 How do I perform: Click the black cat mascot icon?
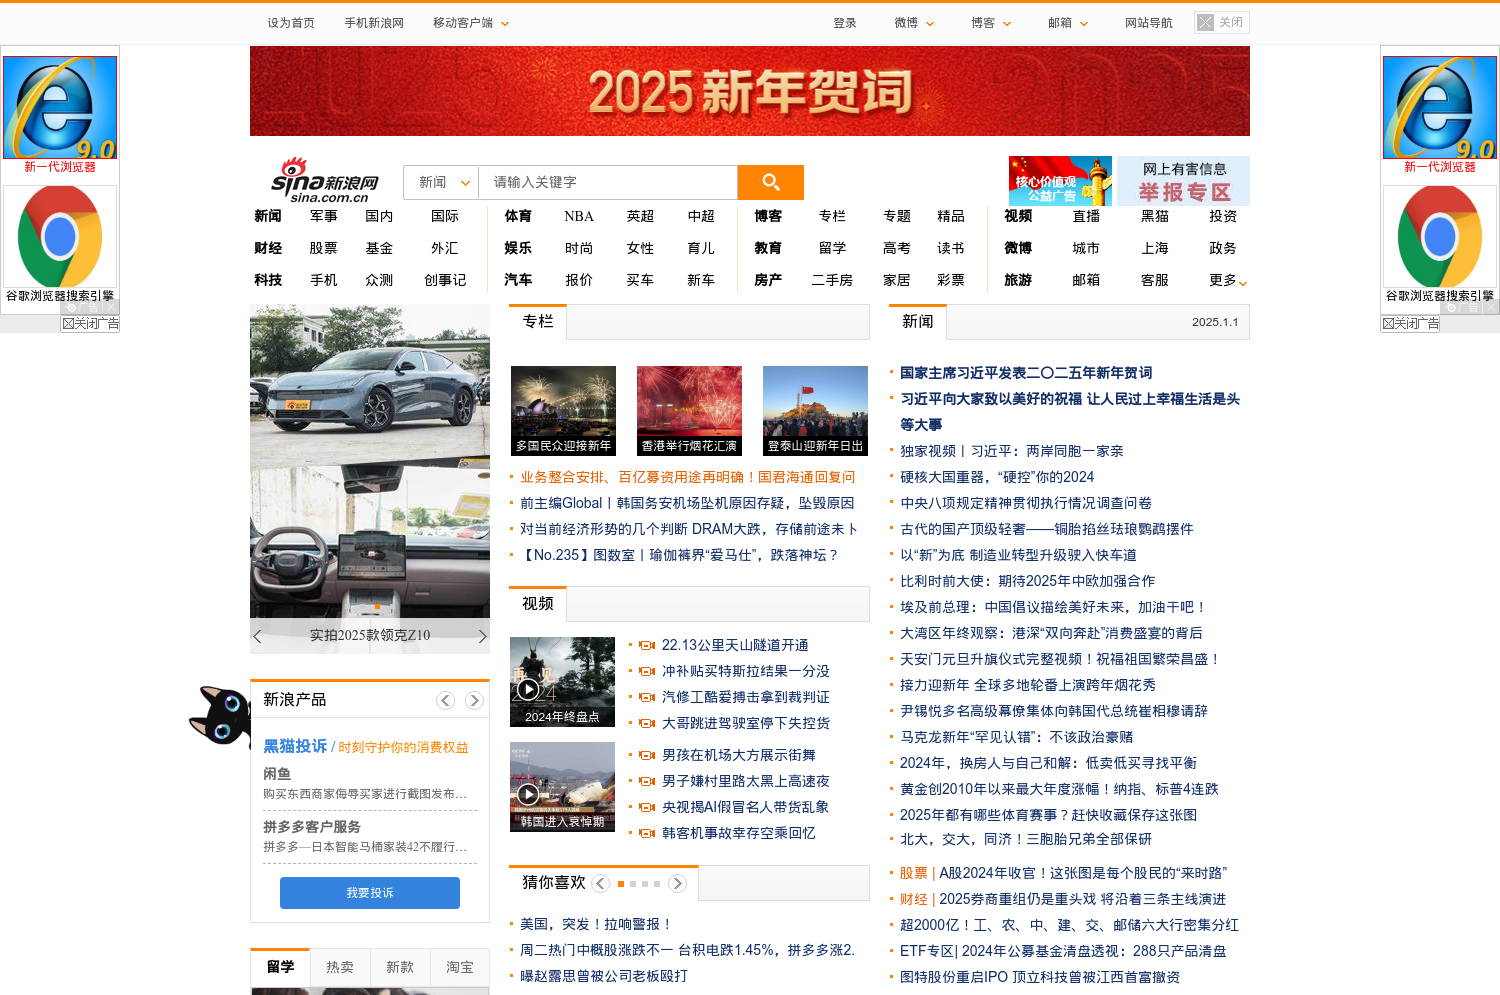pyautogui.click(x=220, y=715)
